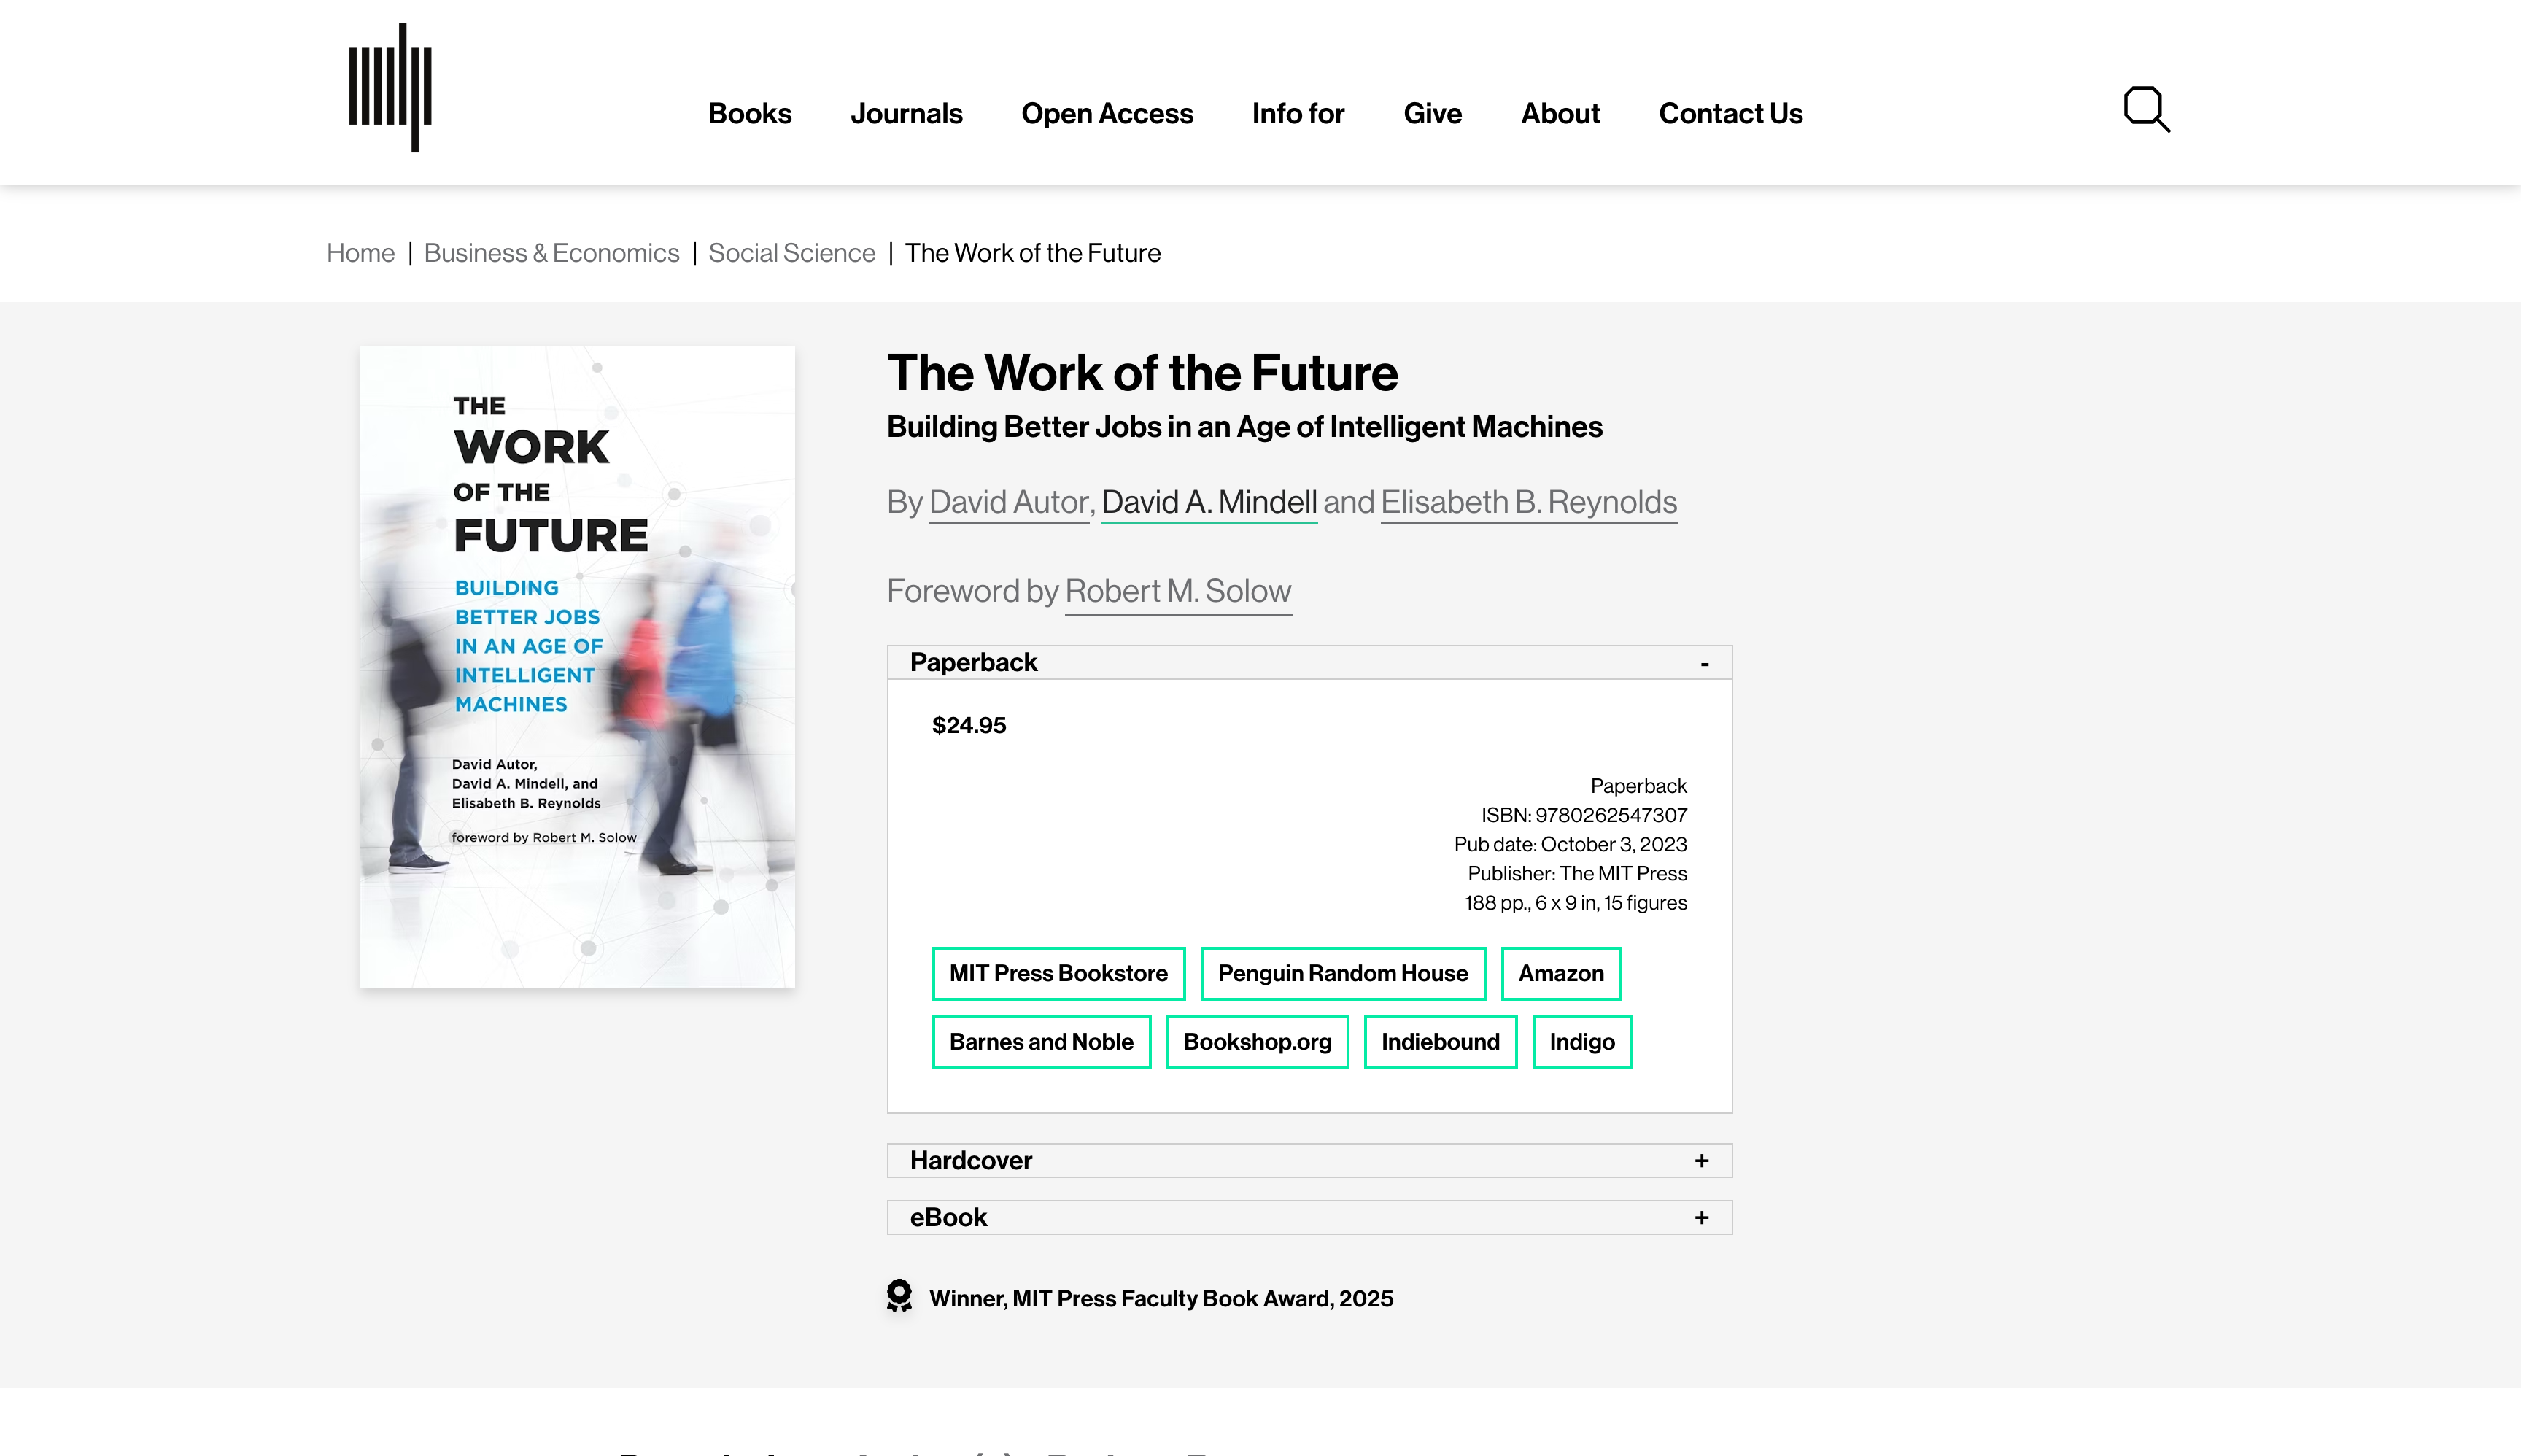The width and height of the screenshot is (2521, 1456).
Task: Click the Indigo retailer button
Action: point(1581,1042)
